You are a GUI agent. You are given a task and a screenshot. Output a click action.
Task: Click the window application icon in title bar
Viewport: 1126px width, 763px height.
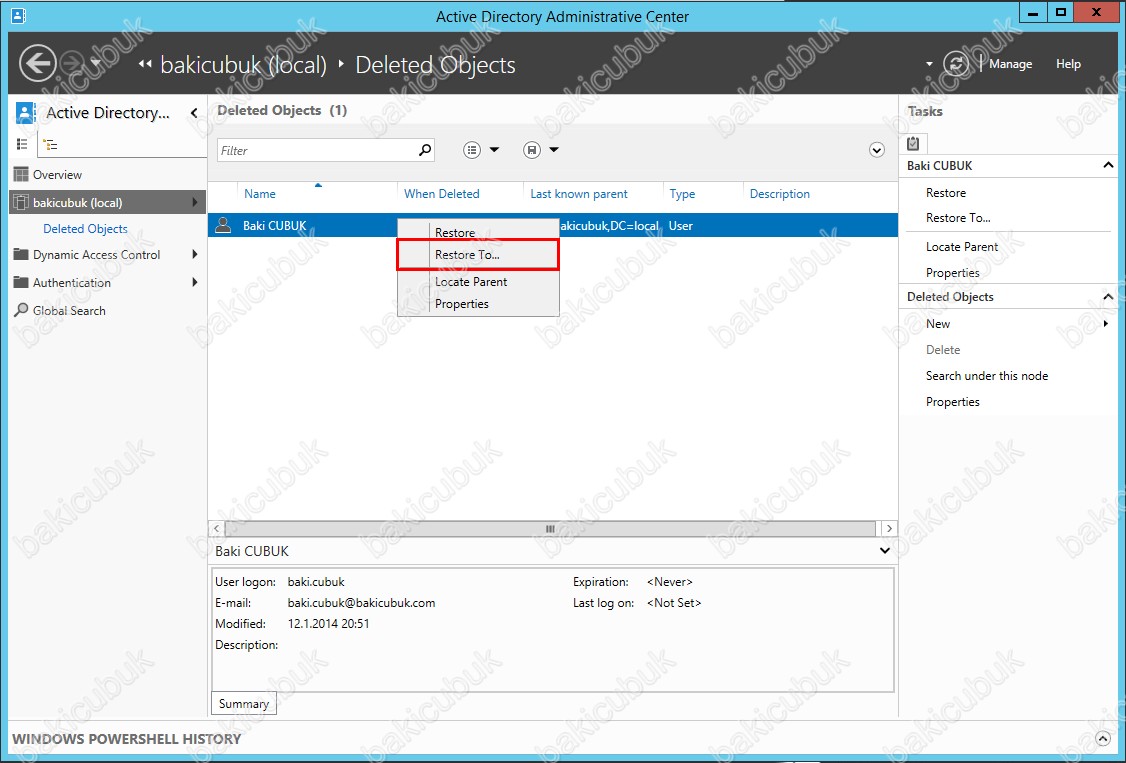(x=18, y=15)
